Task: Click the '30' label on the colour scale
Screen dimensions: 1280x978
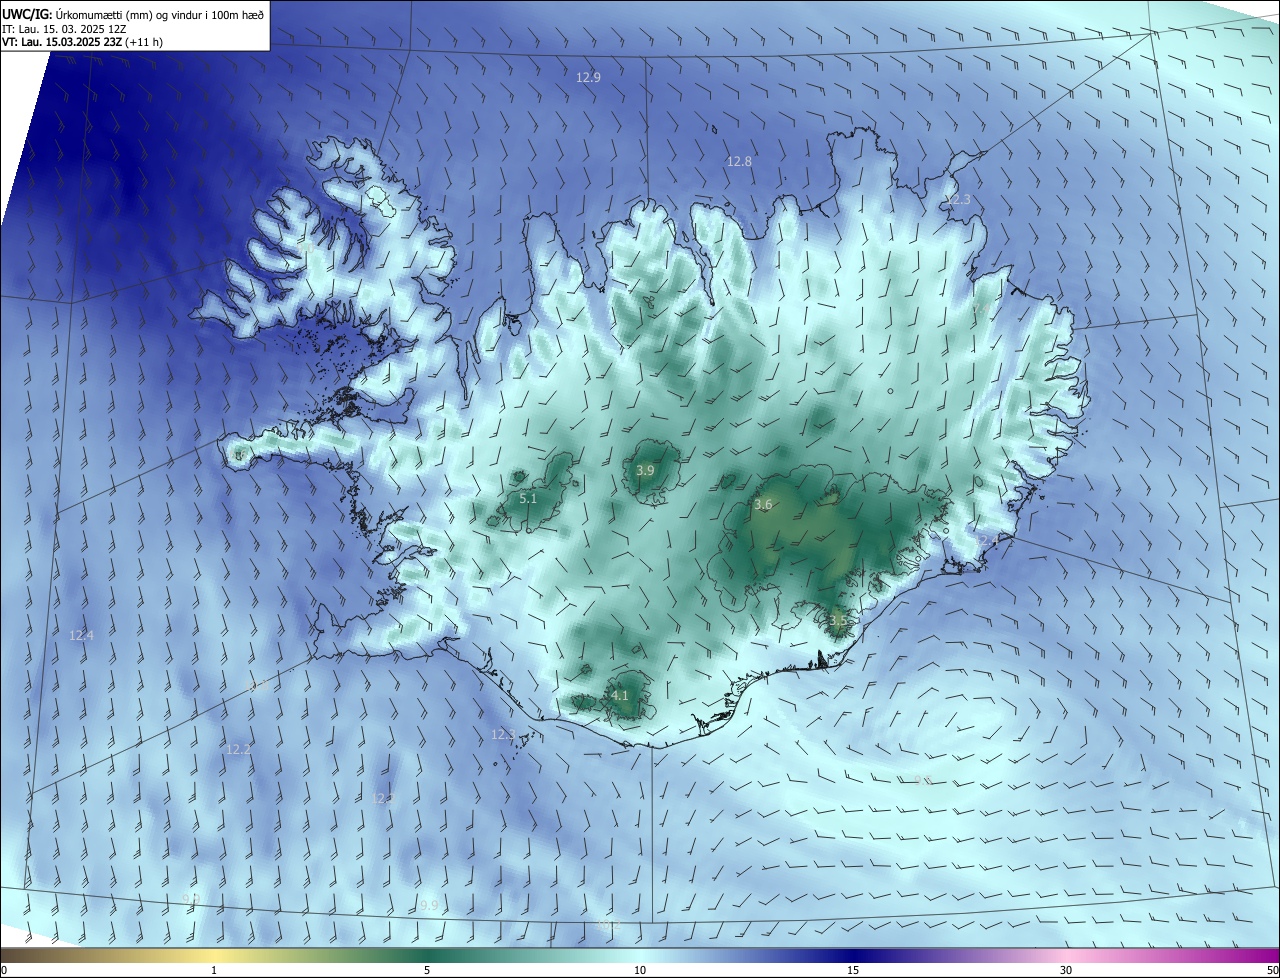Action: pos(1066,970)
